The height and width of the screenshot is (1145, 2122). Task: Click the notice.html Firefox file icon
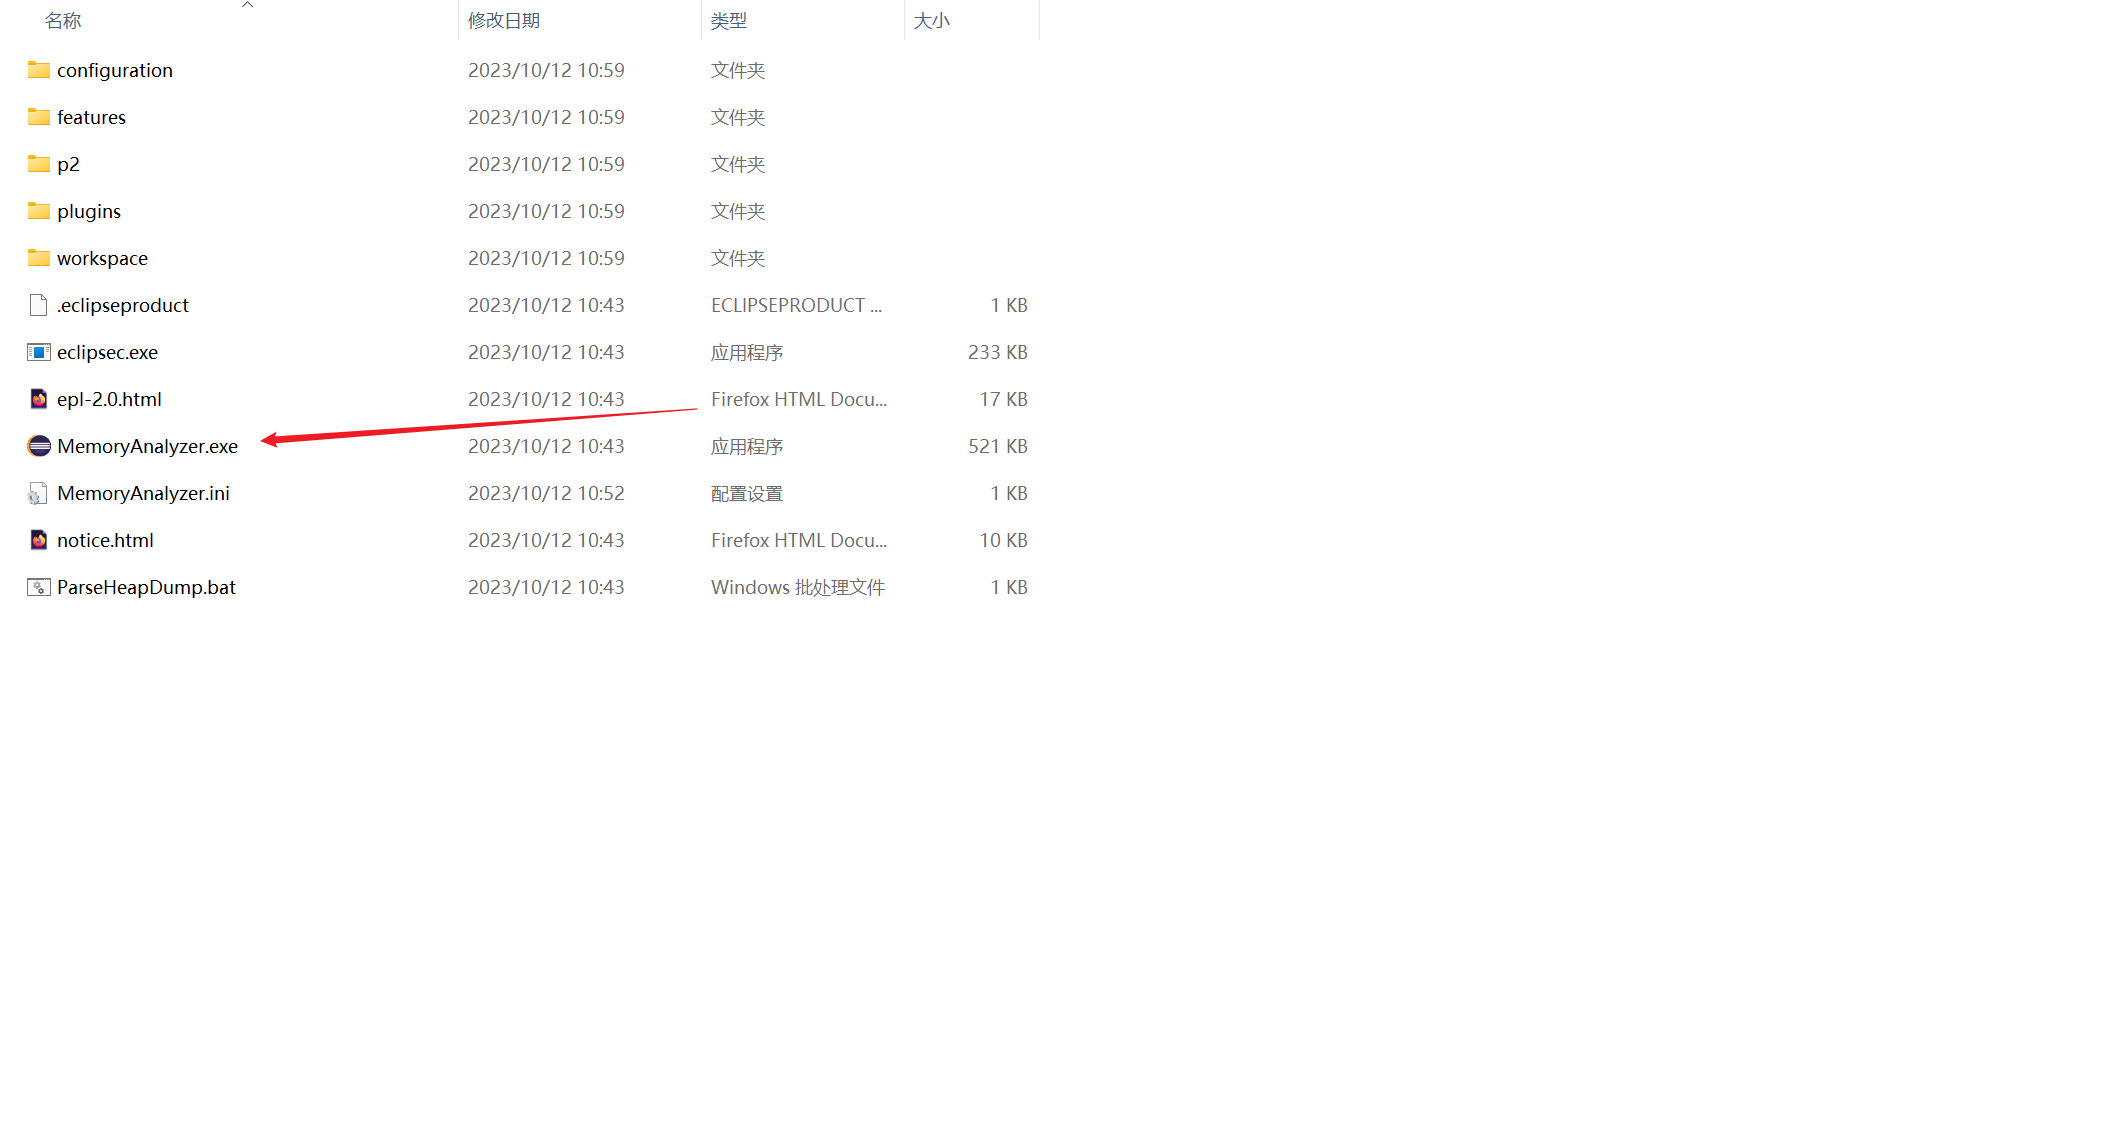[38, 540]
